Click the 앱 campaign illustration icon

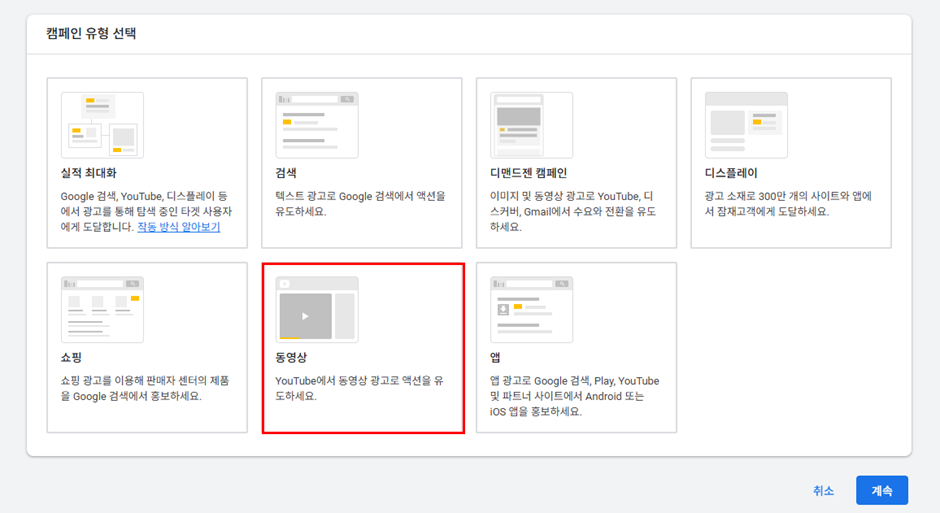coord(532,310)
